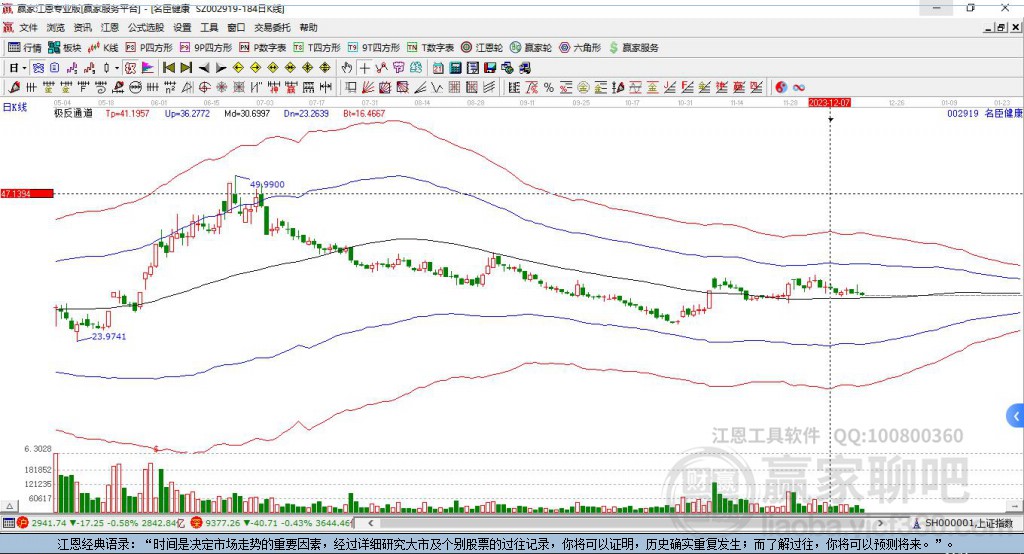
Task: Click the 沪 Shanghai index status badge
Action: coord(23,523)
